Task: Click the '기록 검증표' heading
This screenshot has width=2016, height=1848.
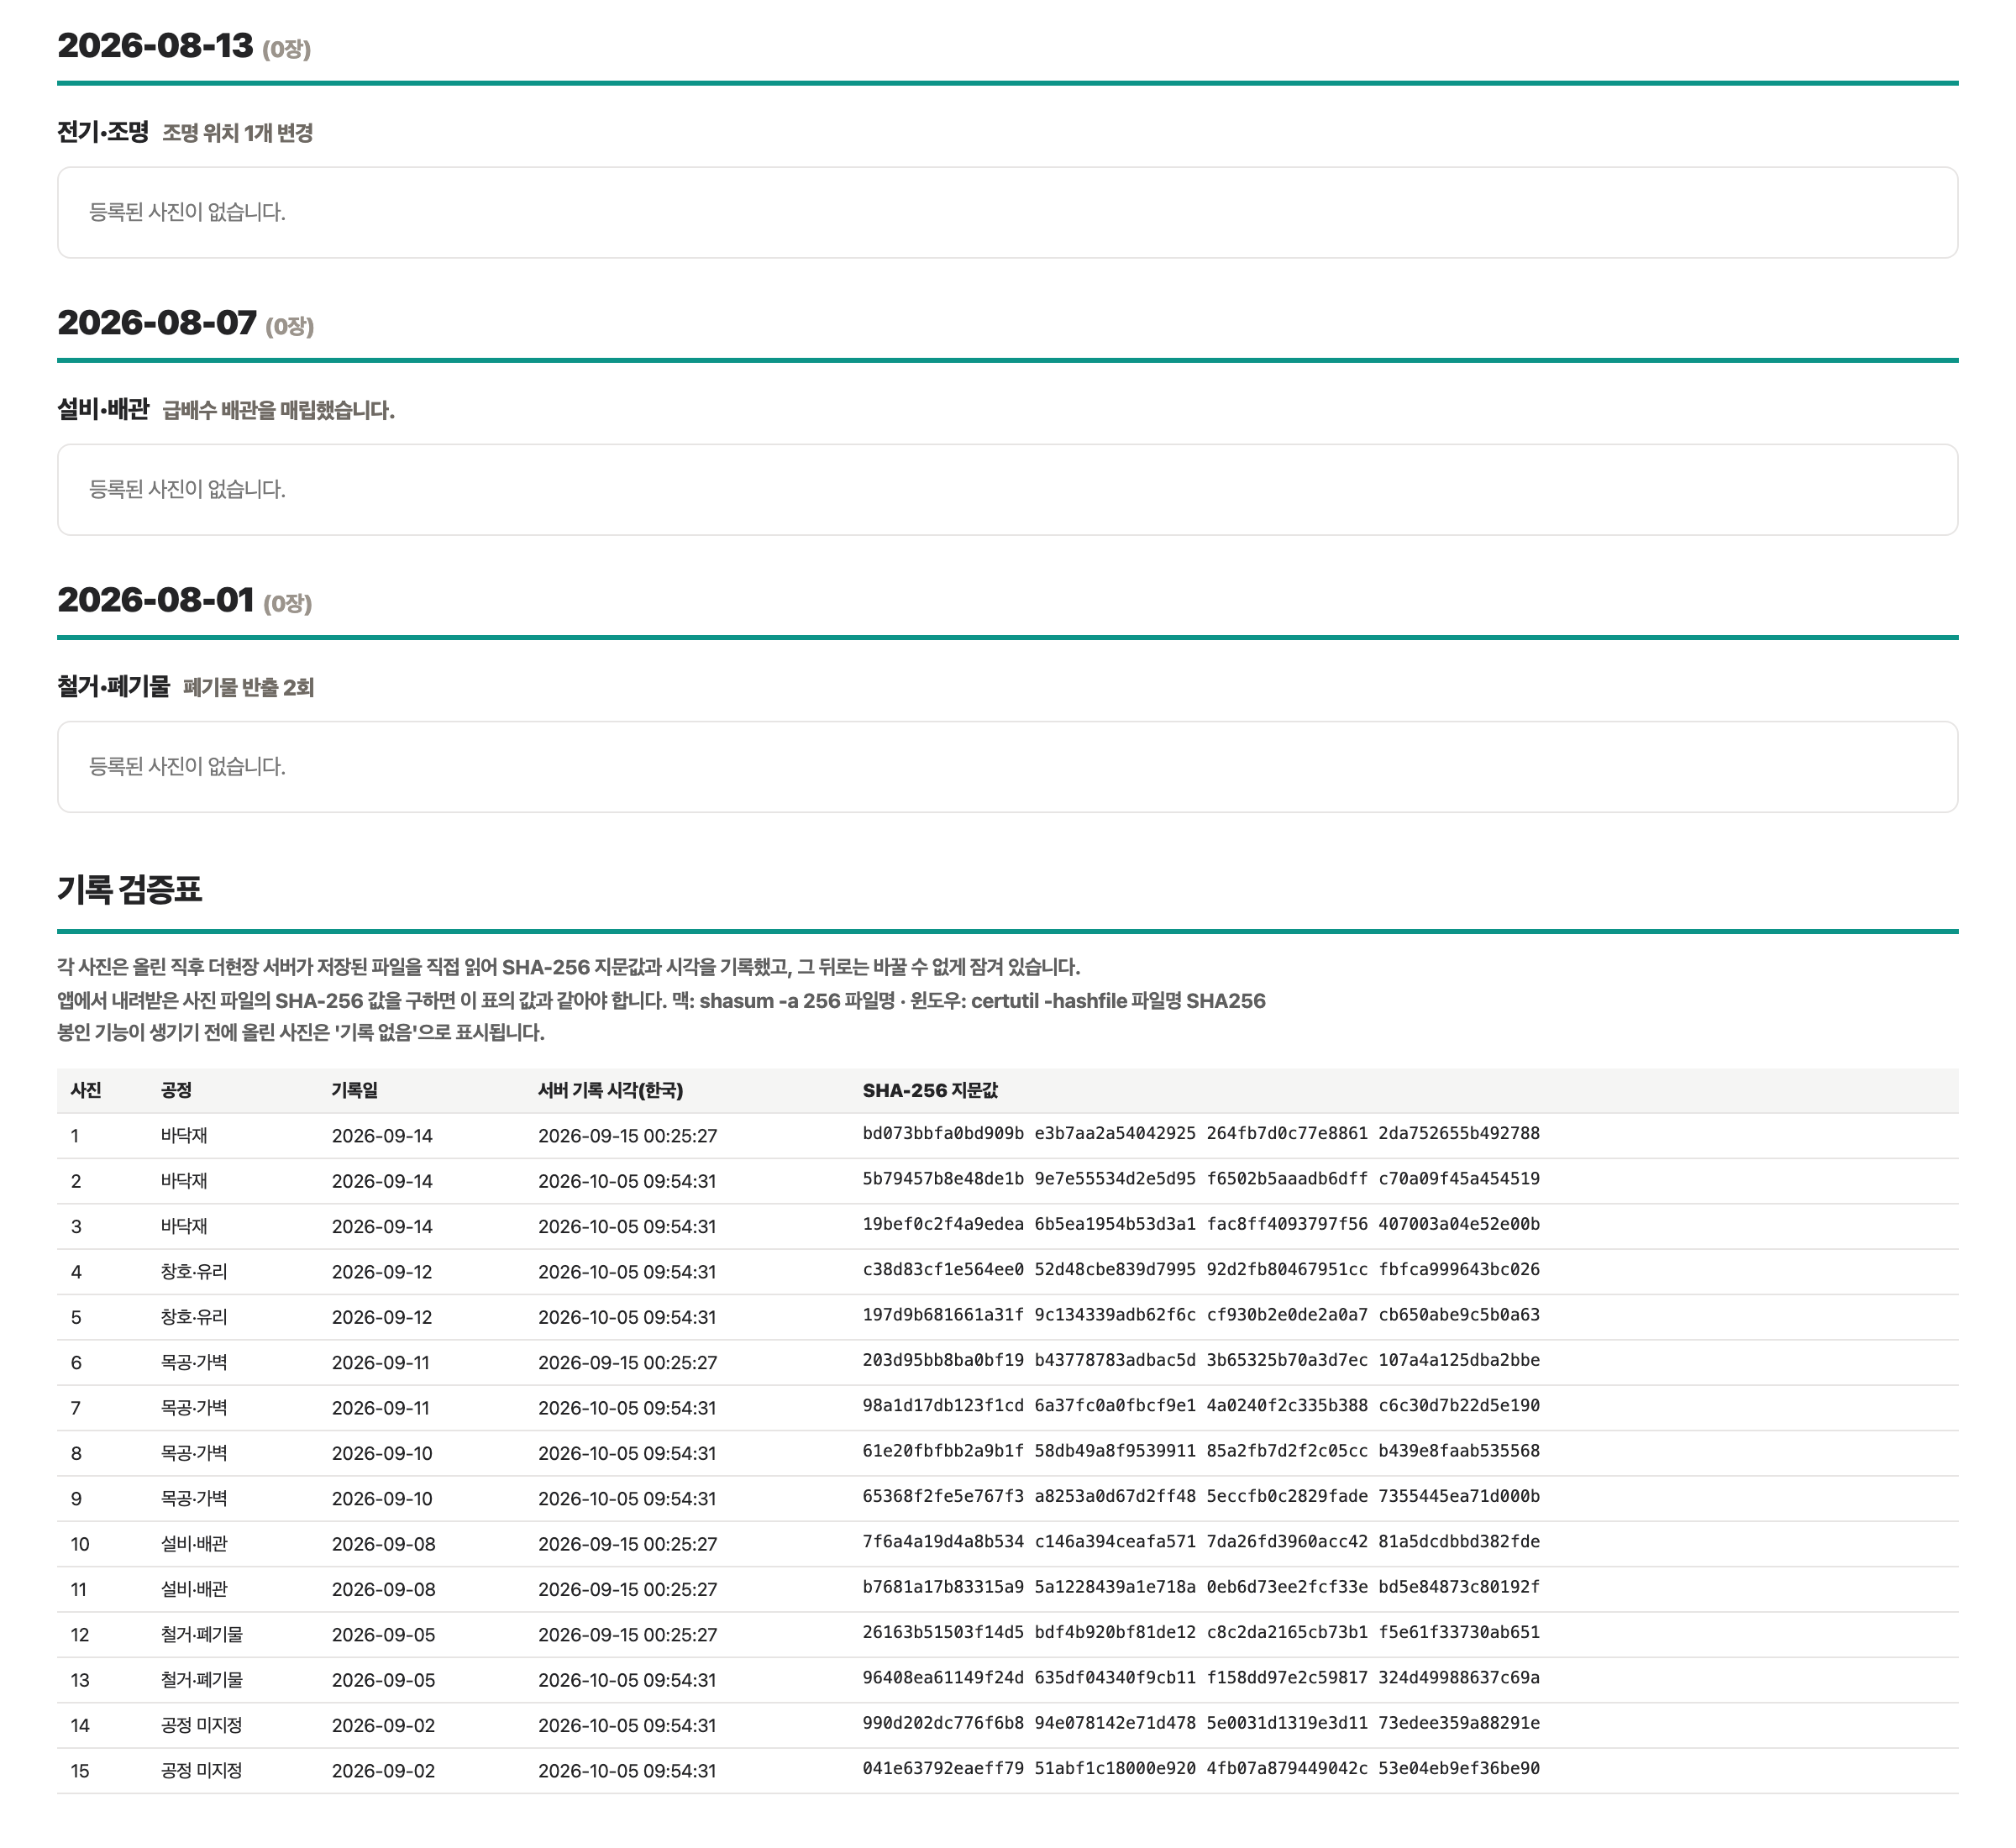Action: coord(130,889)
